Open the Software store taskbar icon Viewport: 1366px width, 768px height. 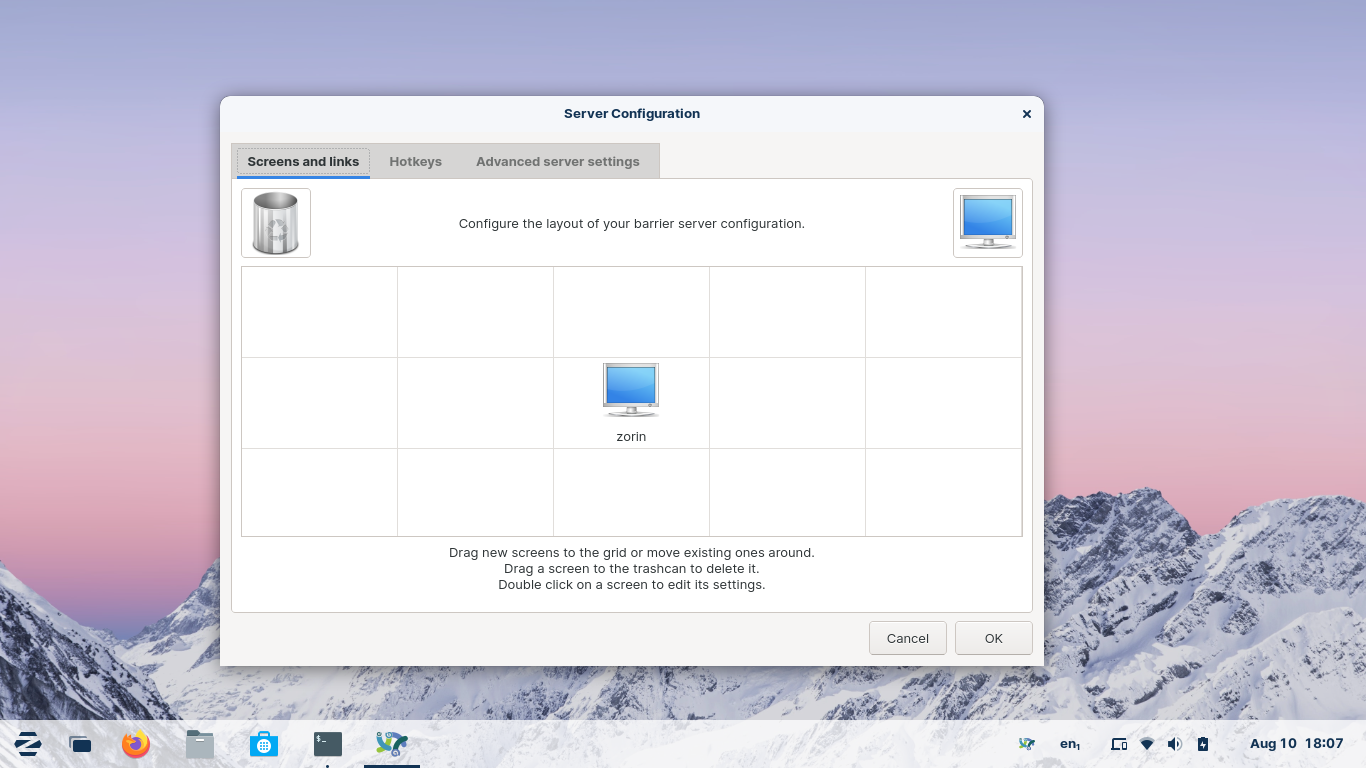point(264,744)
